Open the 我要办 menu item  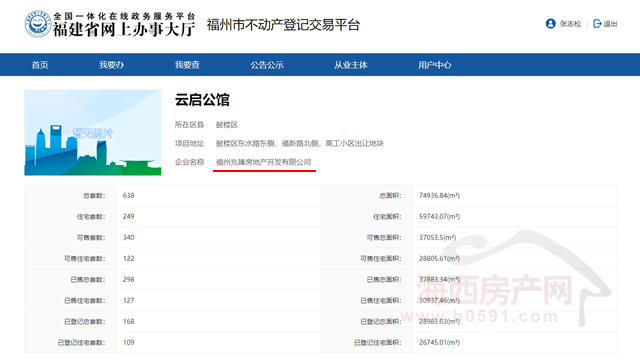pos(111,65)
